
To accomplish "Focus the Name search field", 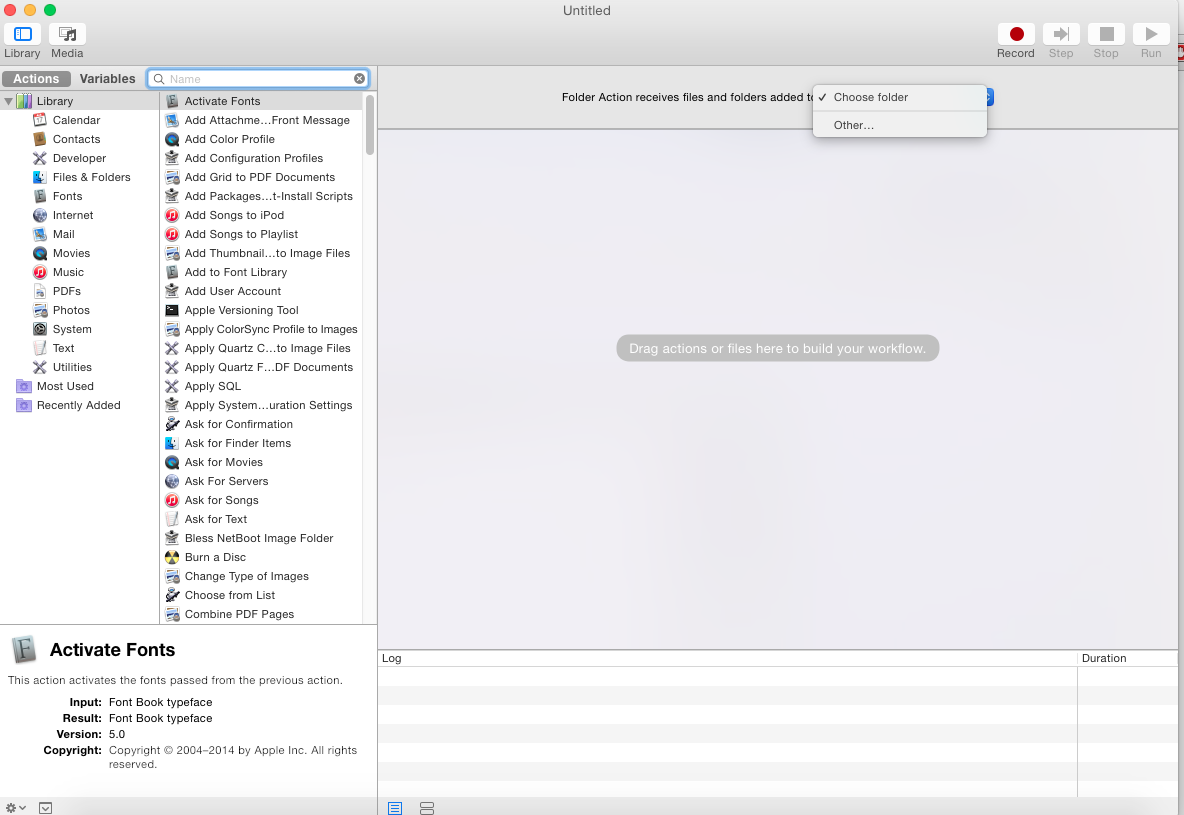I will (x=258, y=79).
